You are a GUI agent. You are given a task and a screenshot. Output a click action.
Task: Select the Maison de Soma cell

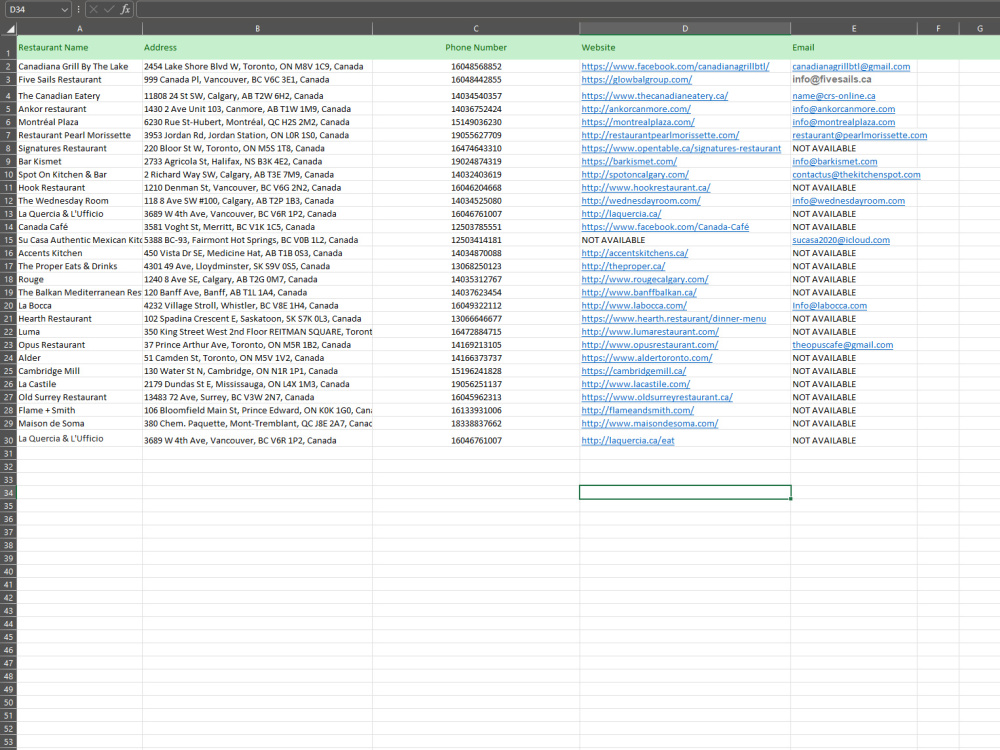tap(80, 423)
